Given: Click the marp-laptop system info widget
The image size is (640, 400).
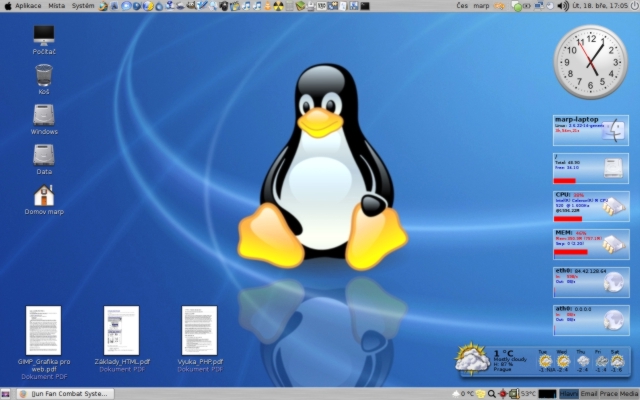Looking at the screenshot, I should (591, 130).
